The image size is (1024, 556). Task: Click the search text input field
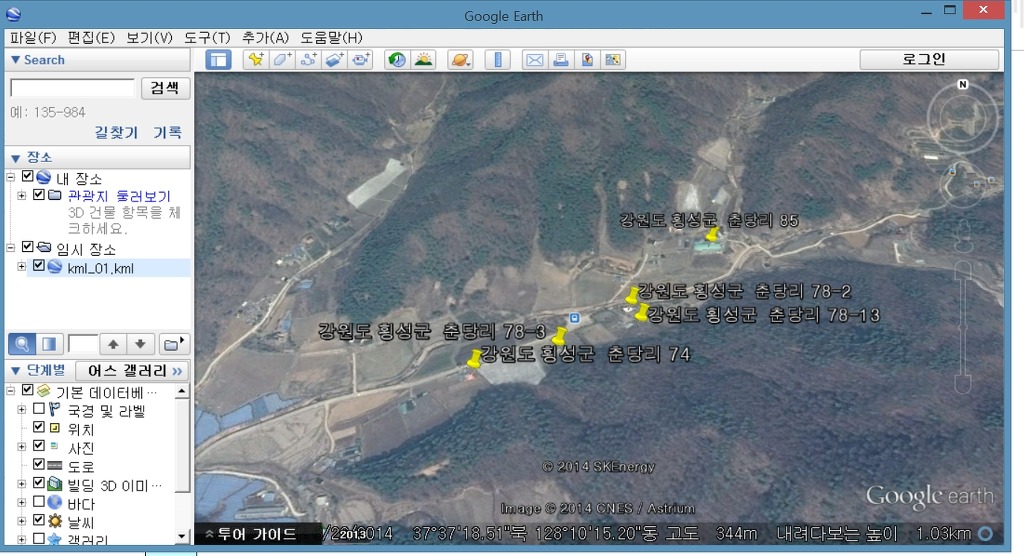click(72, 88)
